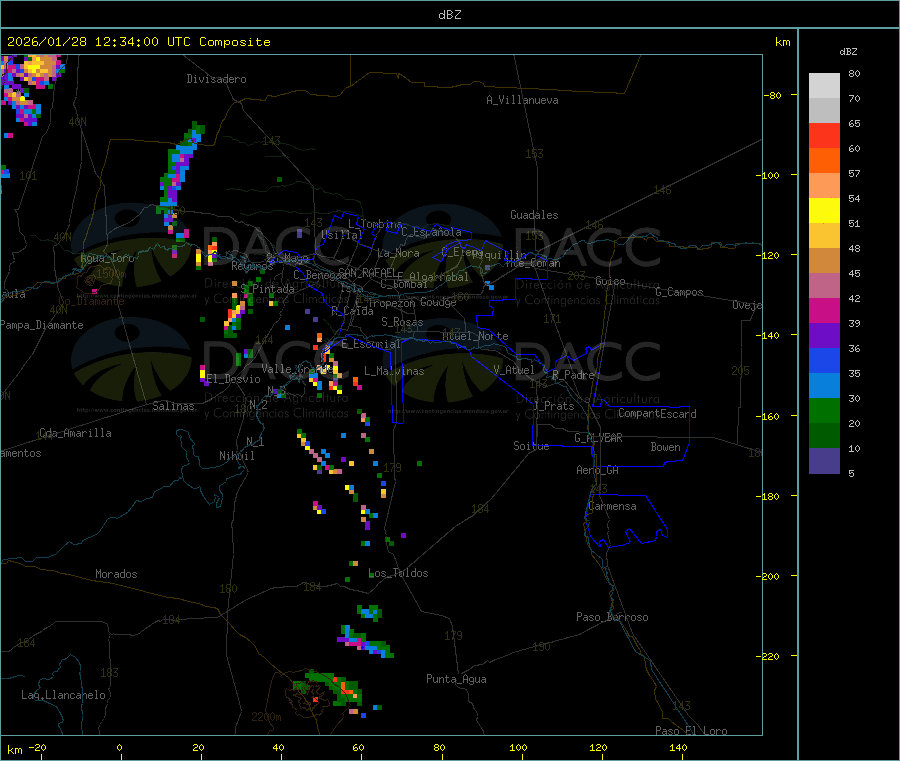Click the Nihuil label
Image resolution: width=900 pixels, height=761 pixels.
[x=237, y=456]
